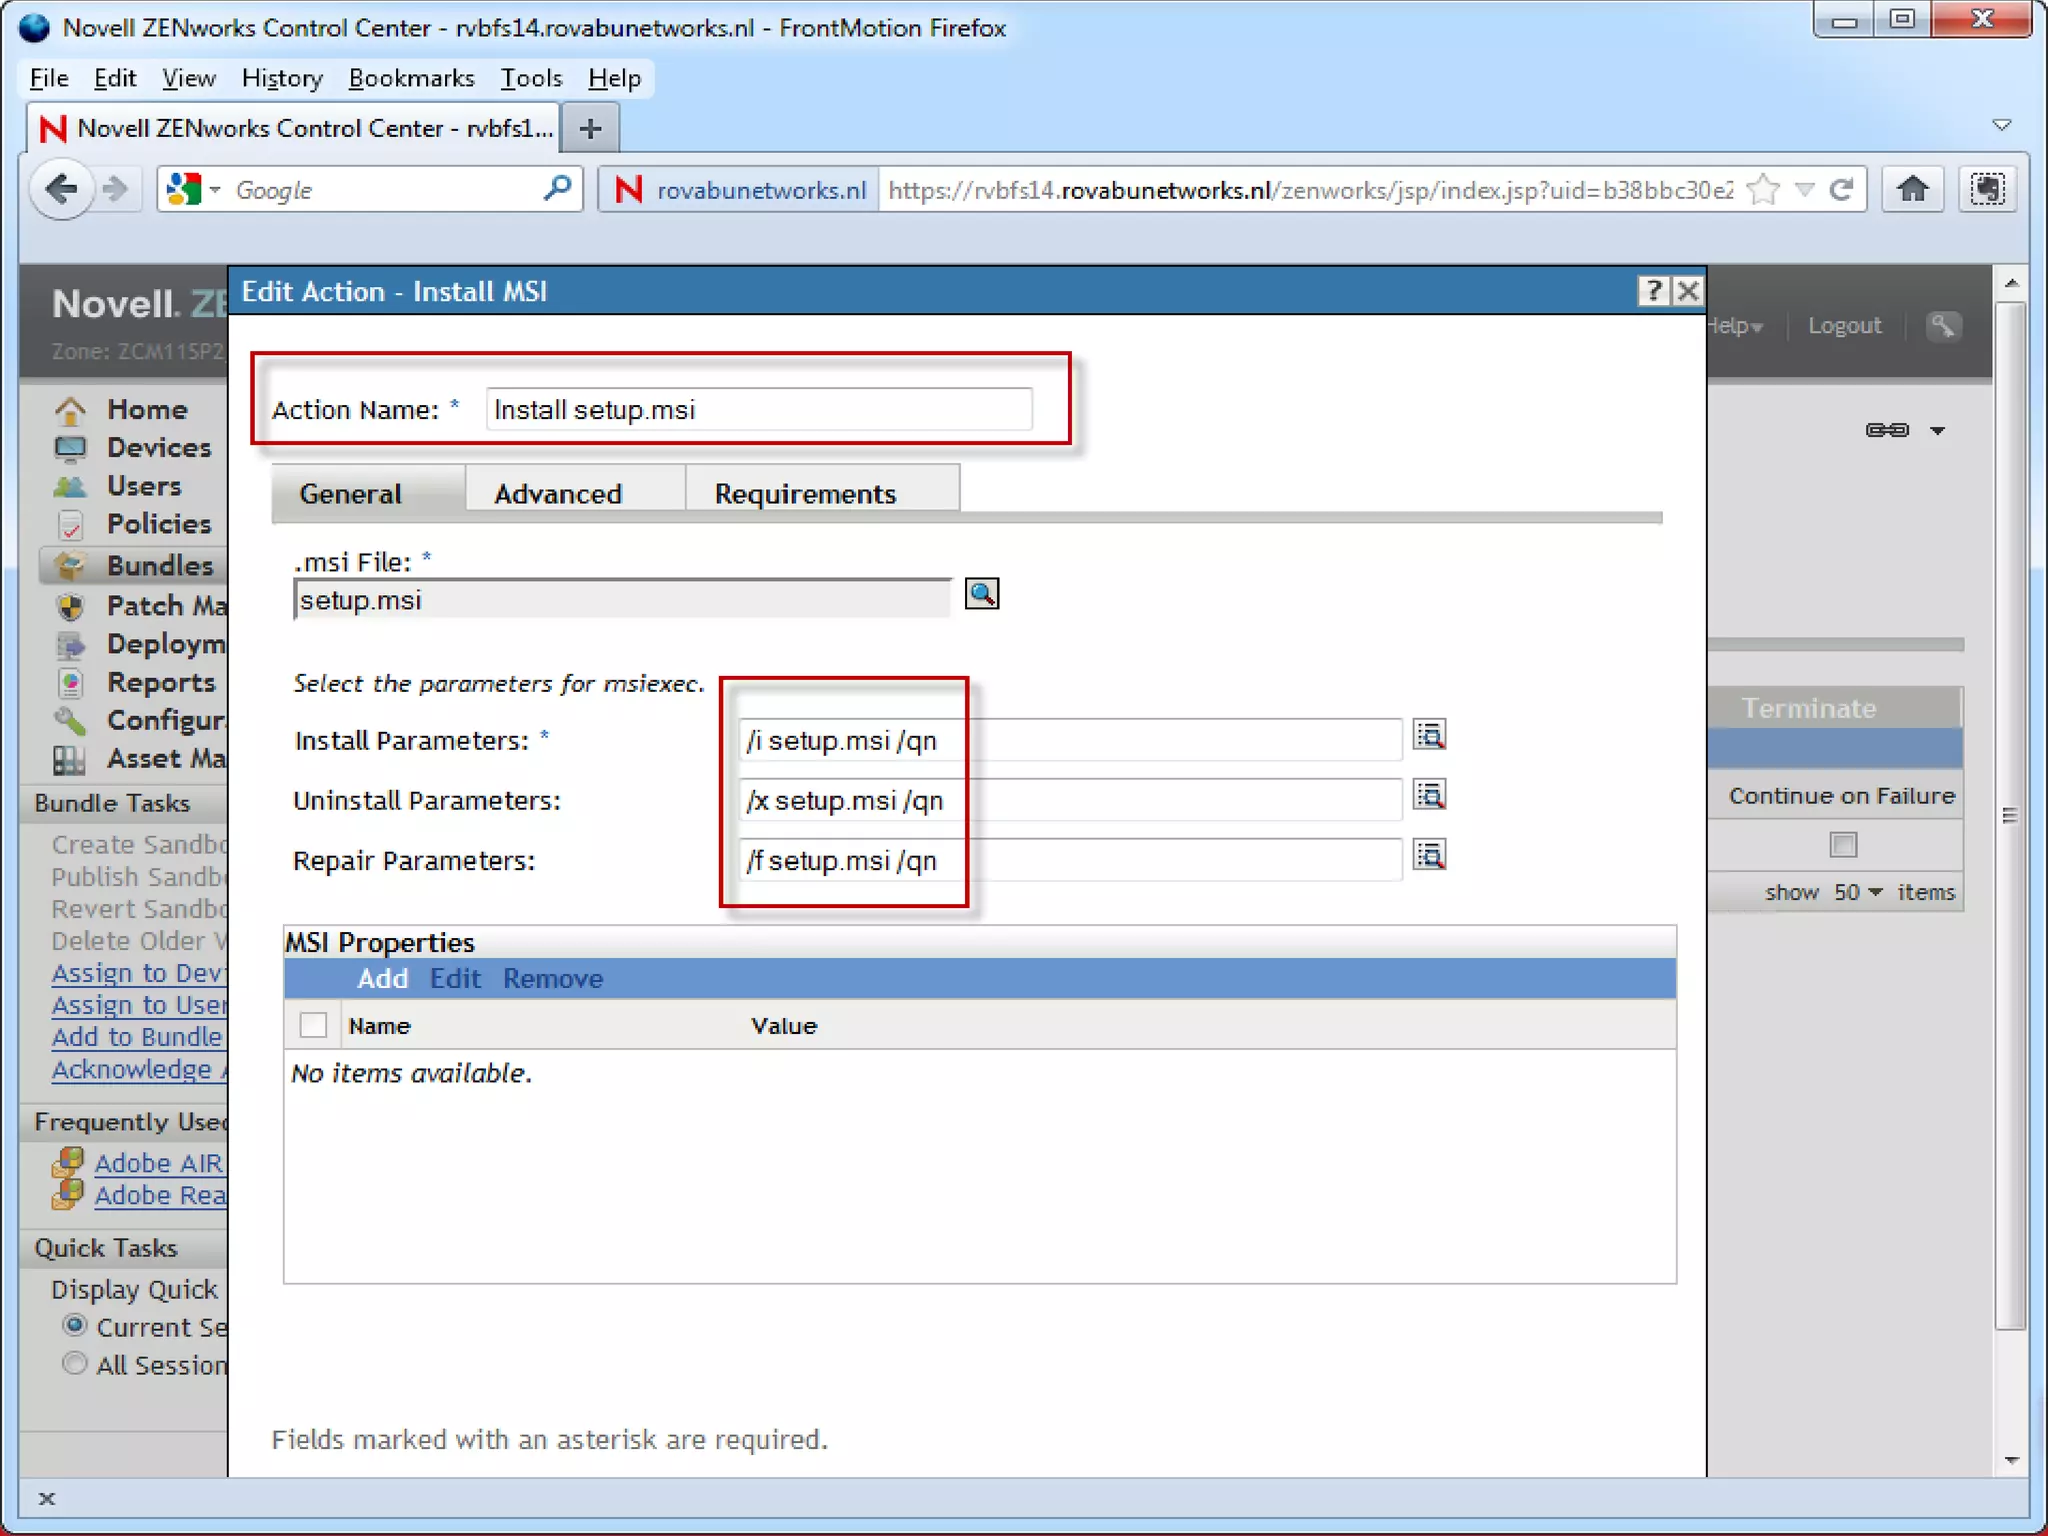Click the browser Home button icon

click(1912, 189)
